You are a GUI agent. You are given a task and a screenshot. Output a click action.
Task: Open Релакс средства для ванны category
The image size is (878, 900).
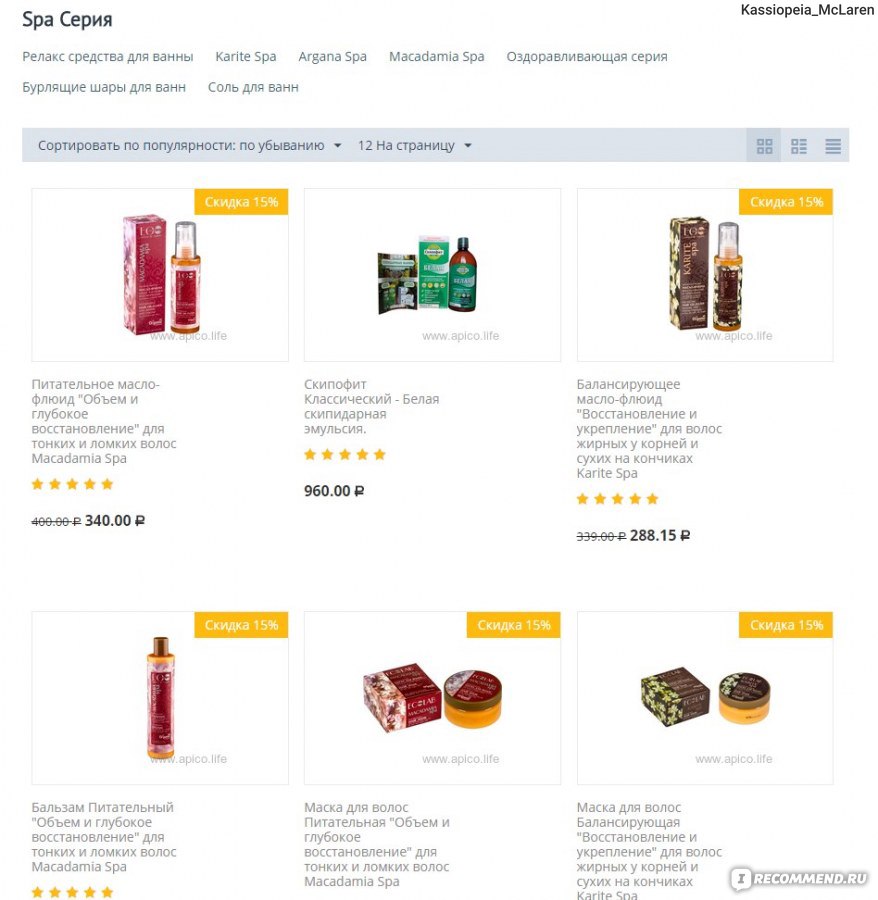pos(108,57)
